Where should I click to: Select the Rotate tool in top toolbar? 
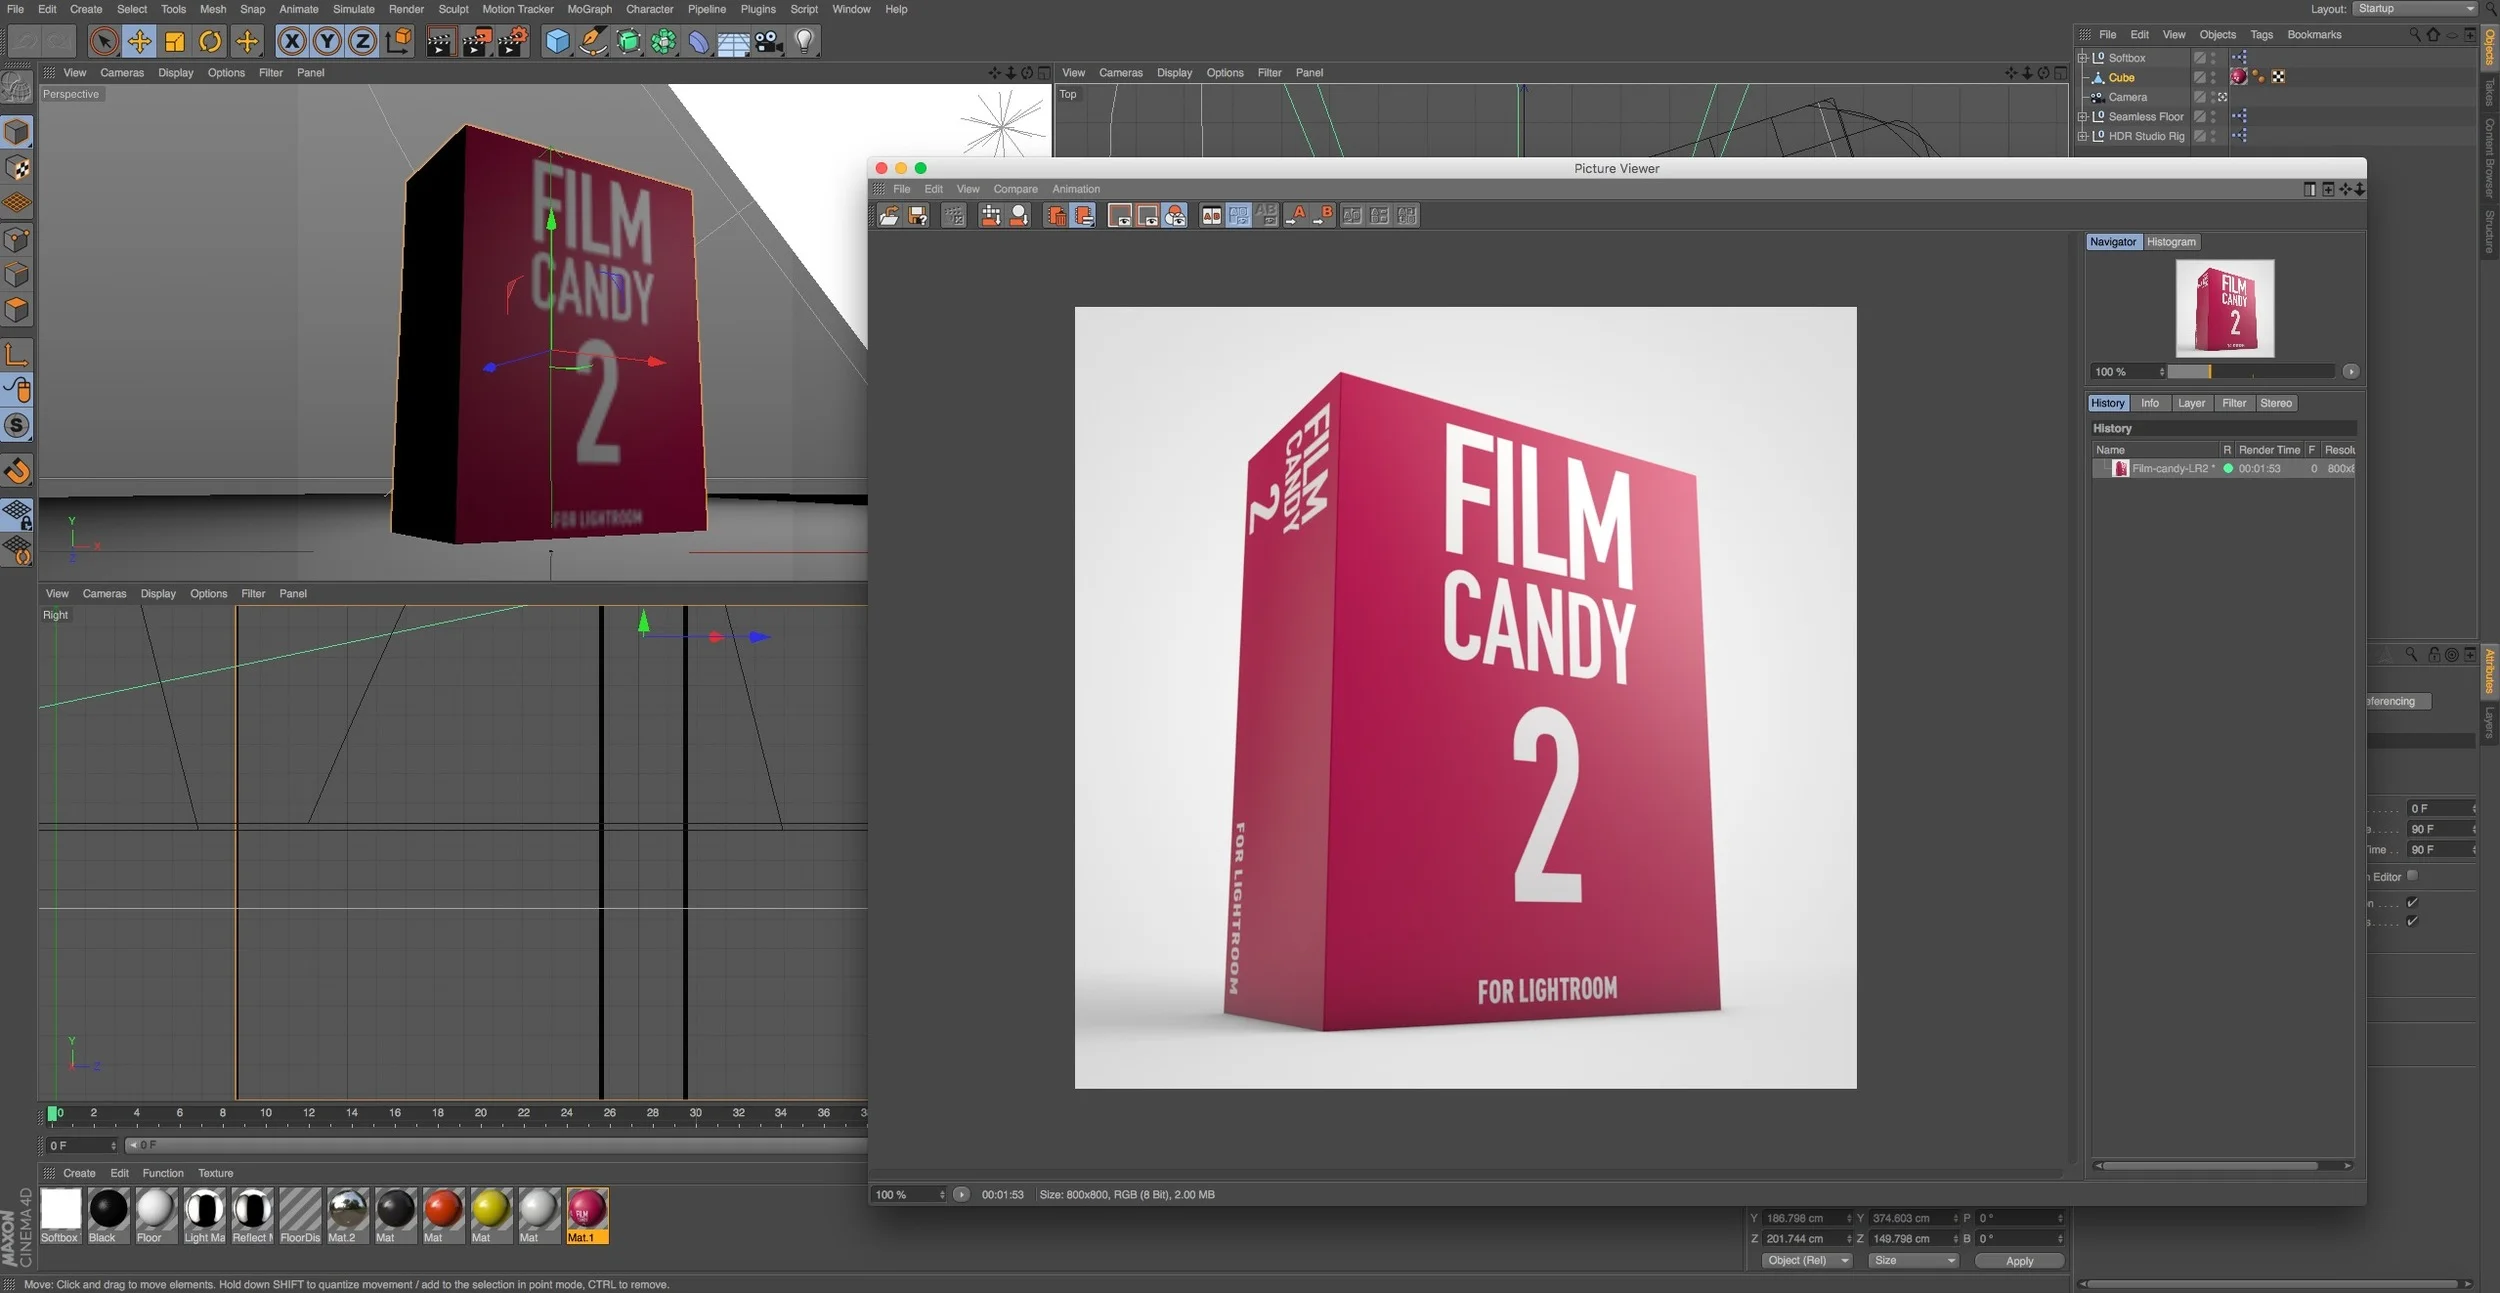pos(210,41)
